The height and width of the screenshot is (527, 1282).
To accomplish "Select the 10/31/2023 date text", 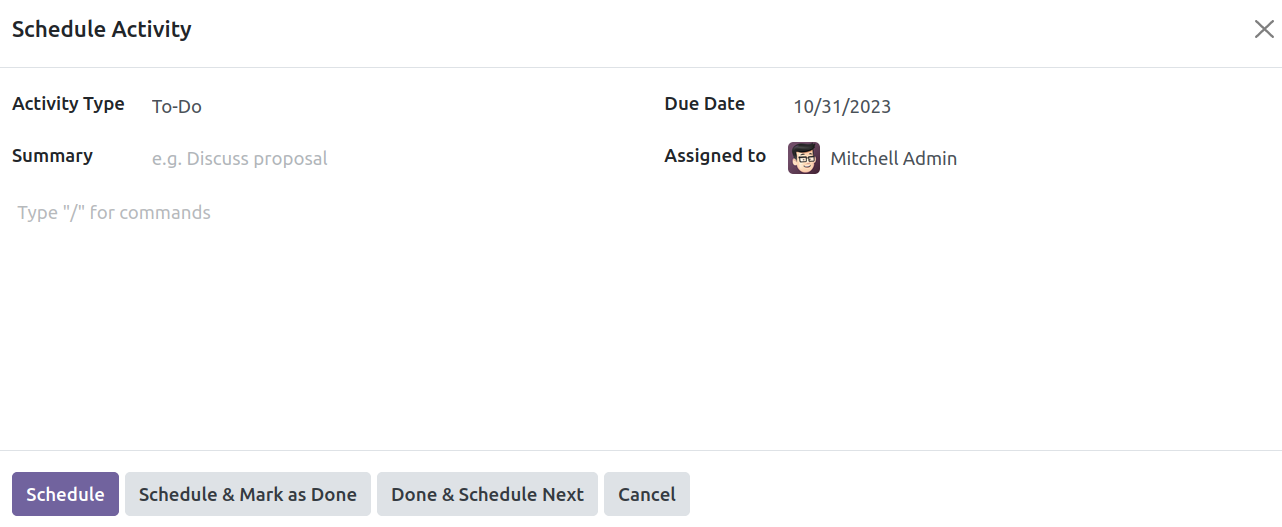I will [x=842, y=106].
